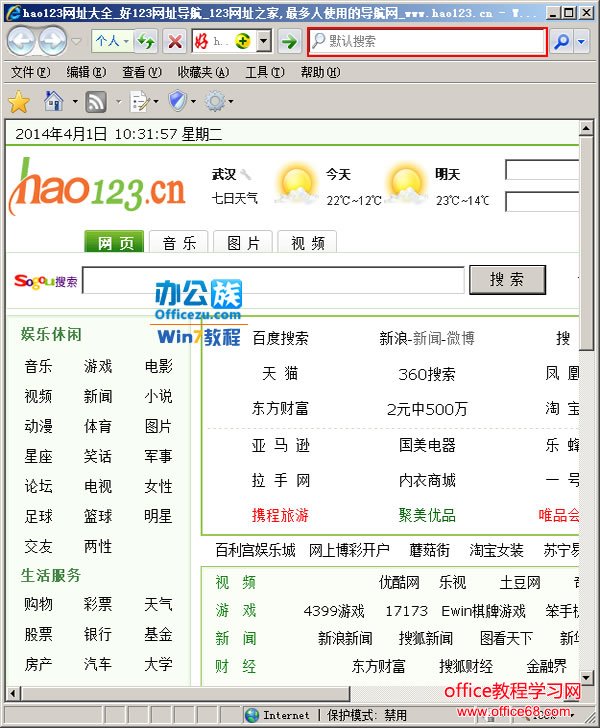Image resolution: width=600 pixels, height=728 pixels.
Task: Click the RSS feeds icon
Action: (96, 102)
